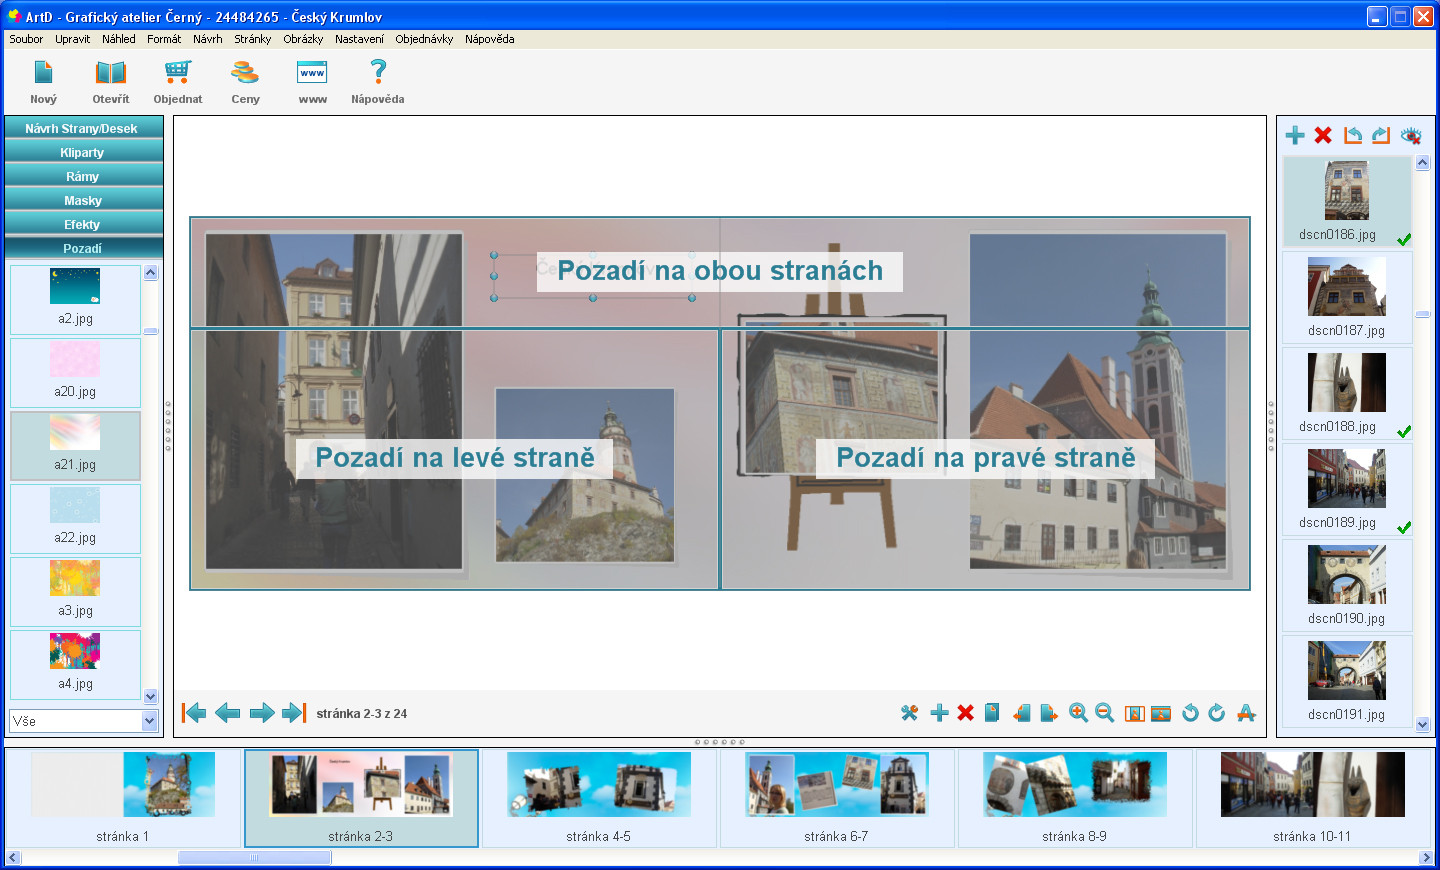Open help via the Nápověda question mark icon
Image resolution: width=1440 pixels, height=870 pixels.
coord(378,72)
